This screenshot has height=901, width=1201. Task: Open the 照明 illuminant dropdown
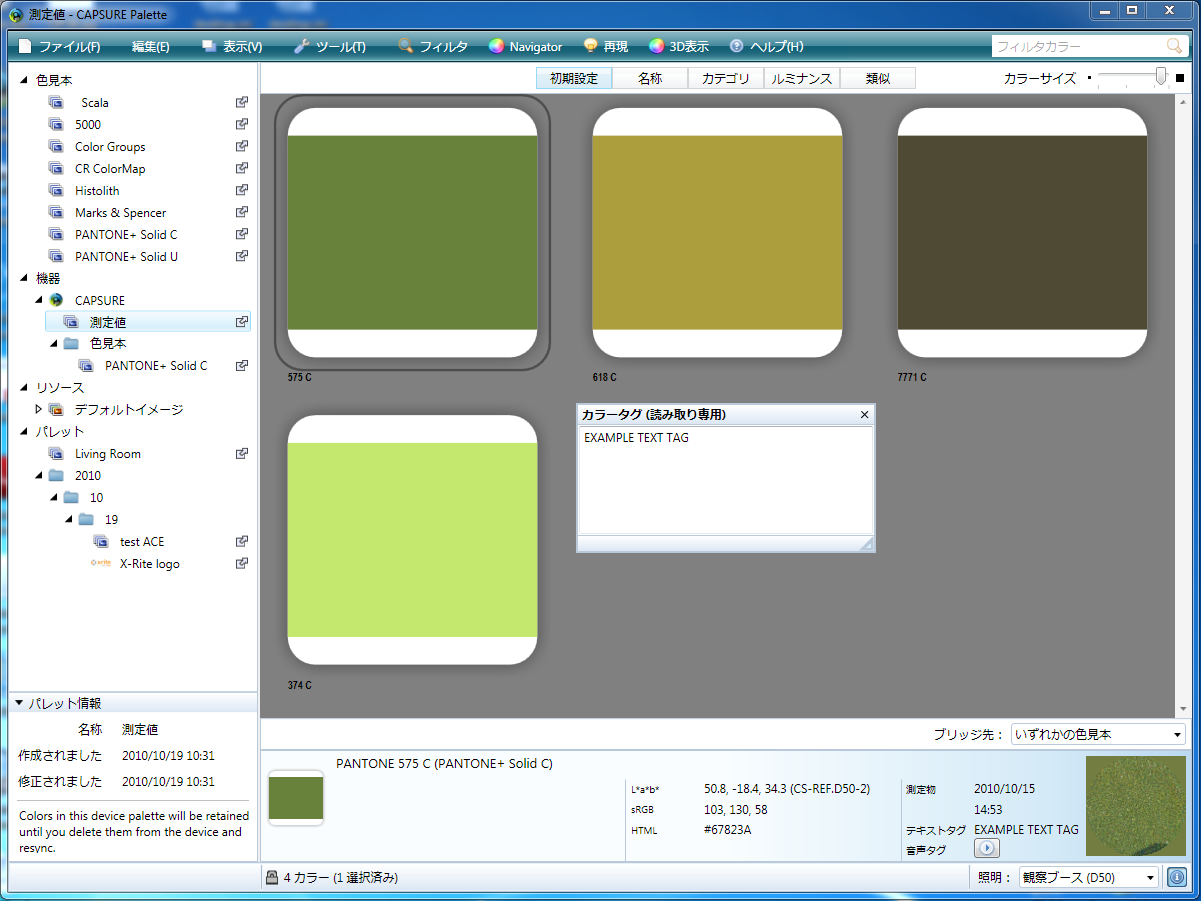[1088, 877]
